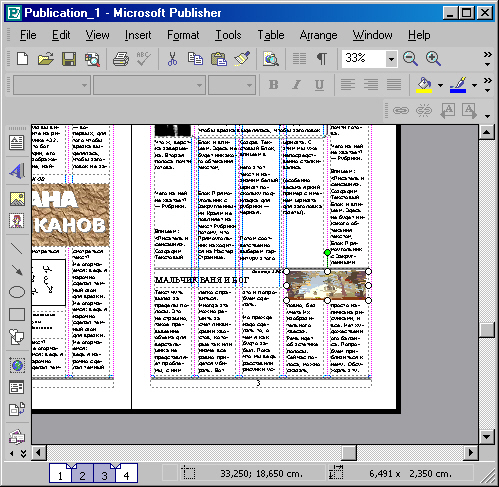Open the Arrange menu
Screen dimensions: 499x487
(318, 35)
